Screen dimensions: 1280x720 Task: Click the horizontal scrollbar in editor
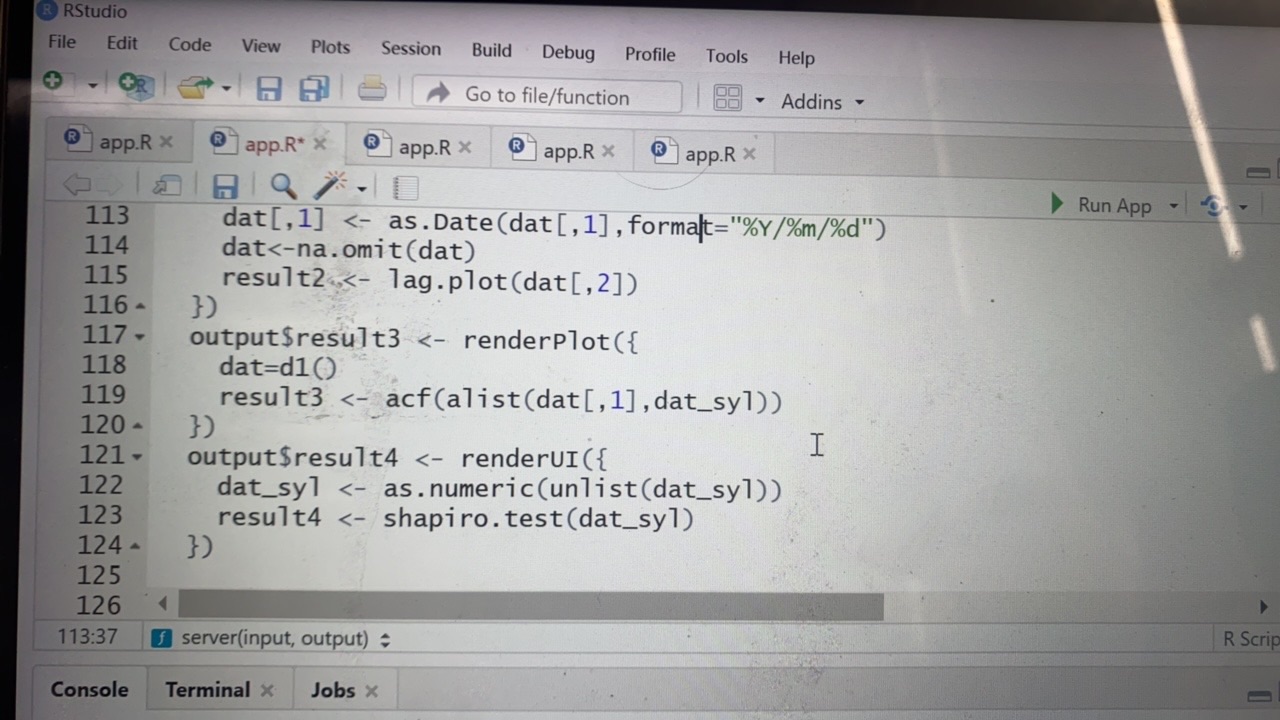click(x=530, y=605)
